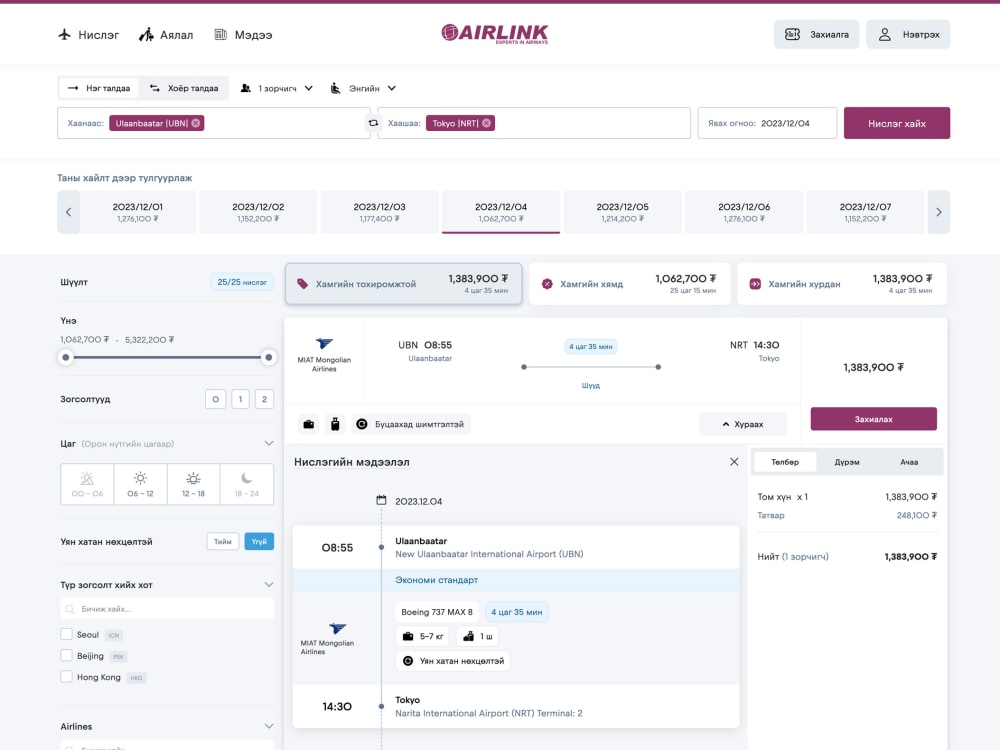Viewport: 1000px width, 750px height.
Task: Open the Энгийн cabin class dropdown
Action: click(364, 88)
